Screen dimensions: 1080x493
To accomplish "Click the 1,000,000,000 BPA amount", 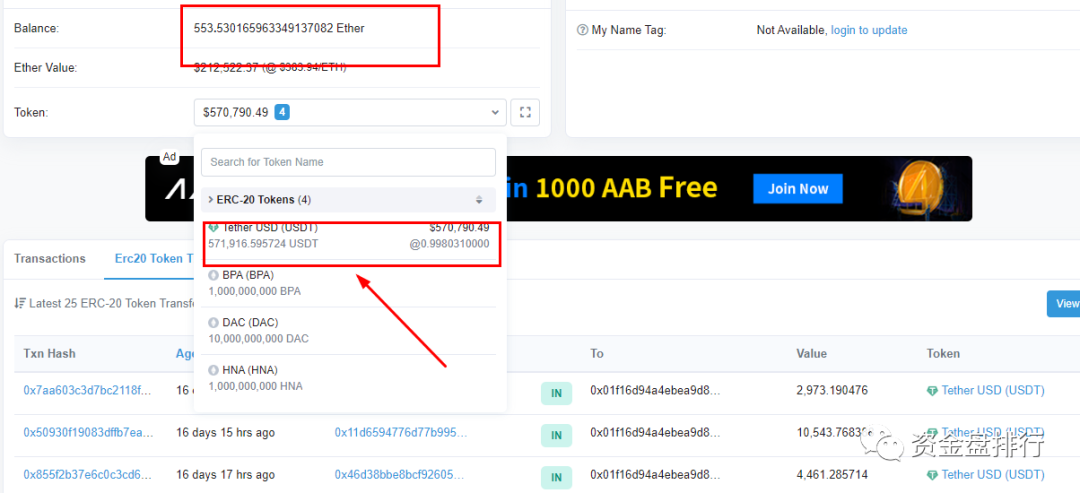I will (255, 291).
